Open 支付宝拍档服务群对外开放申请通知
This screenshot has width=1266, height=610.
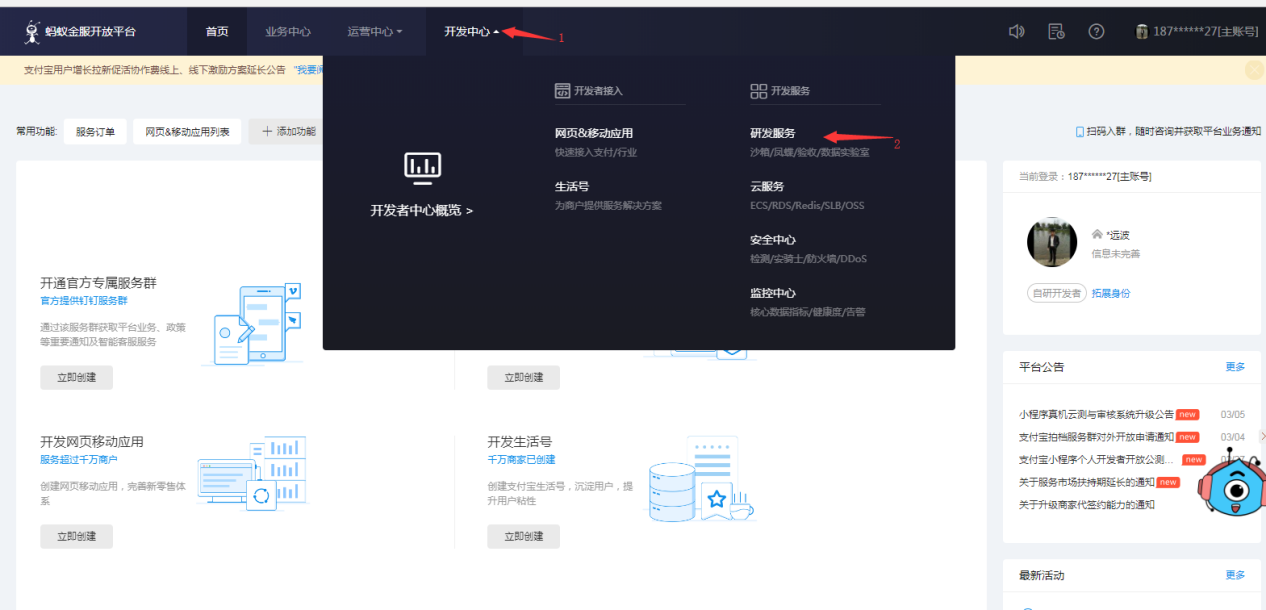click(1096, 437)
